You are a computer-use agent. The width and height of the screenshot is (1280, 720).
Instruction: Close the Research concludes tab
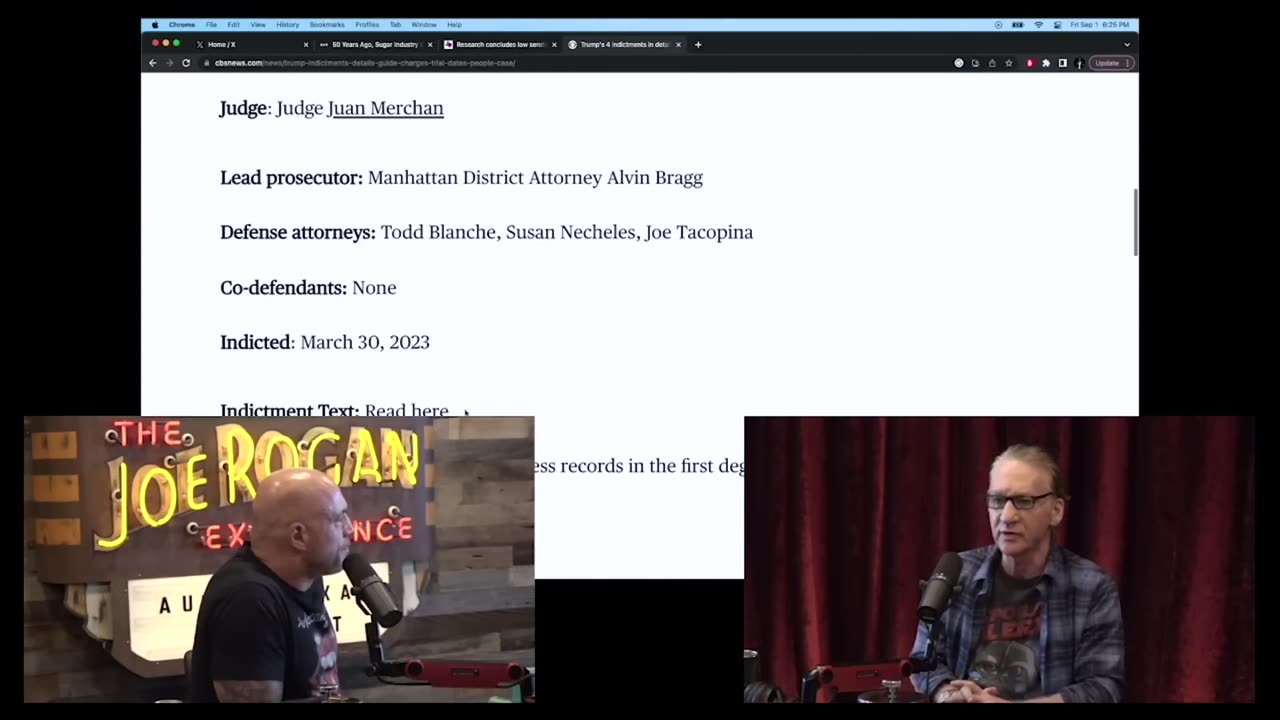tap(554, 44)
